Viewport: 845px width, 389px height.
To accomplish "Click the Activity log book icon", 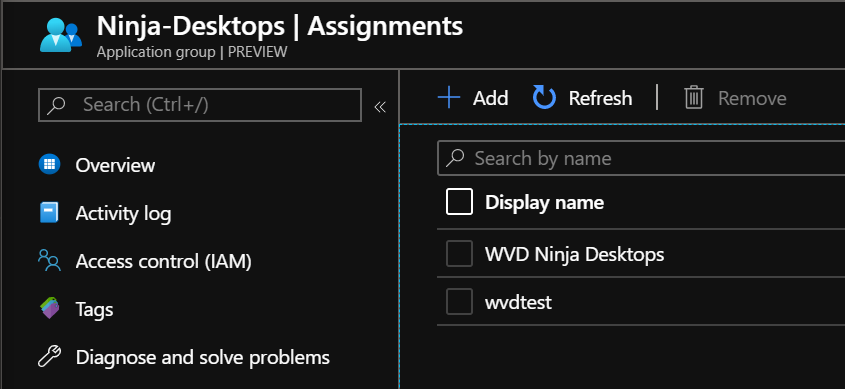I will tap(50, 212).
